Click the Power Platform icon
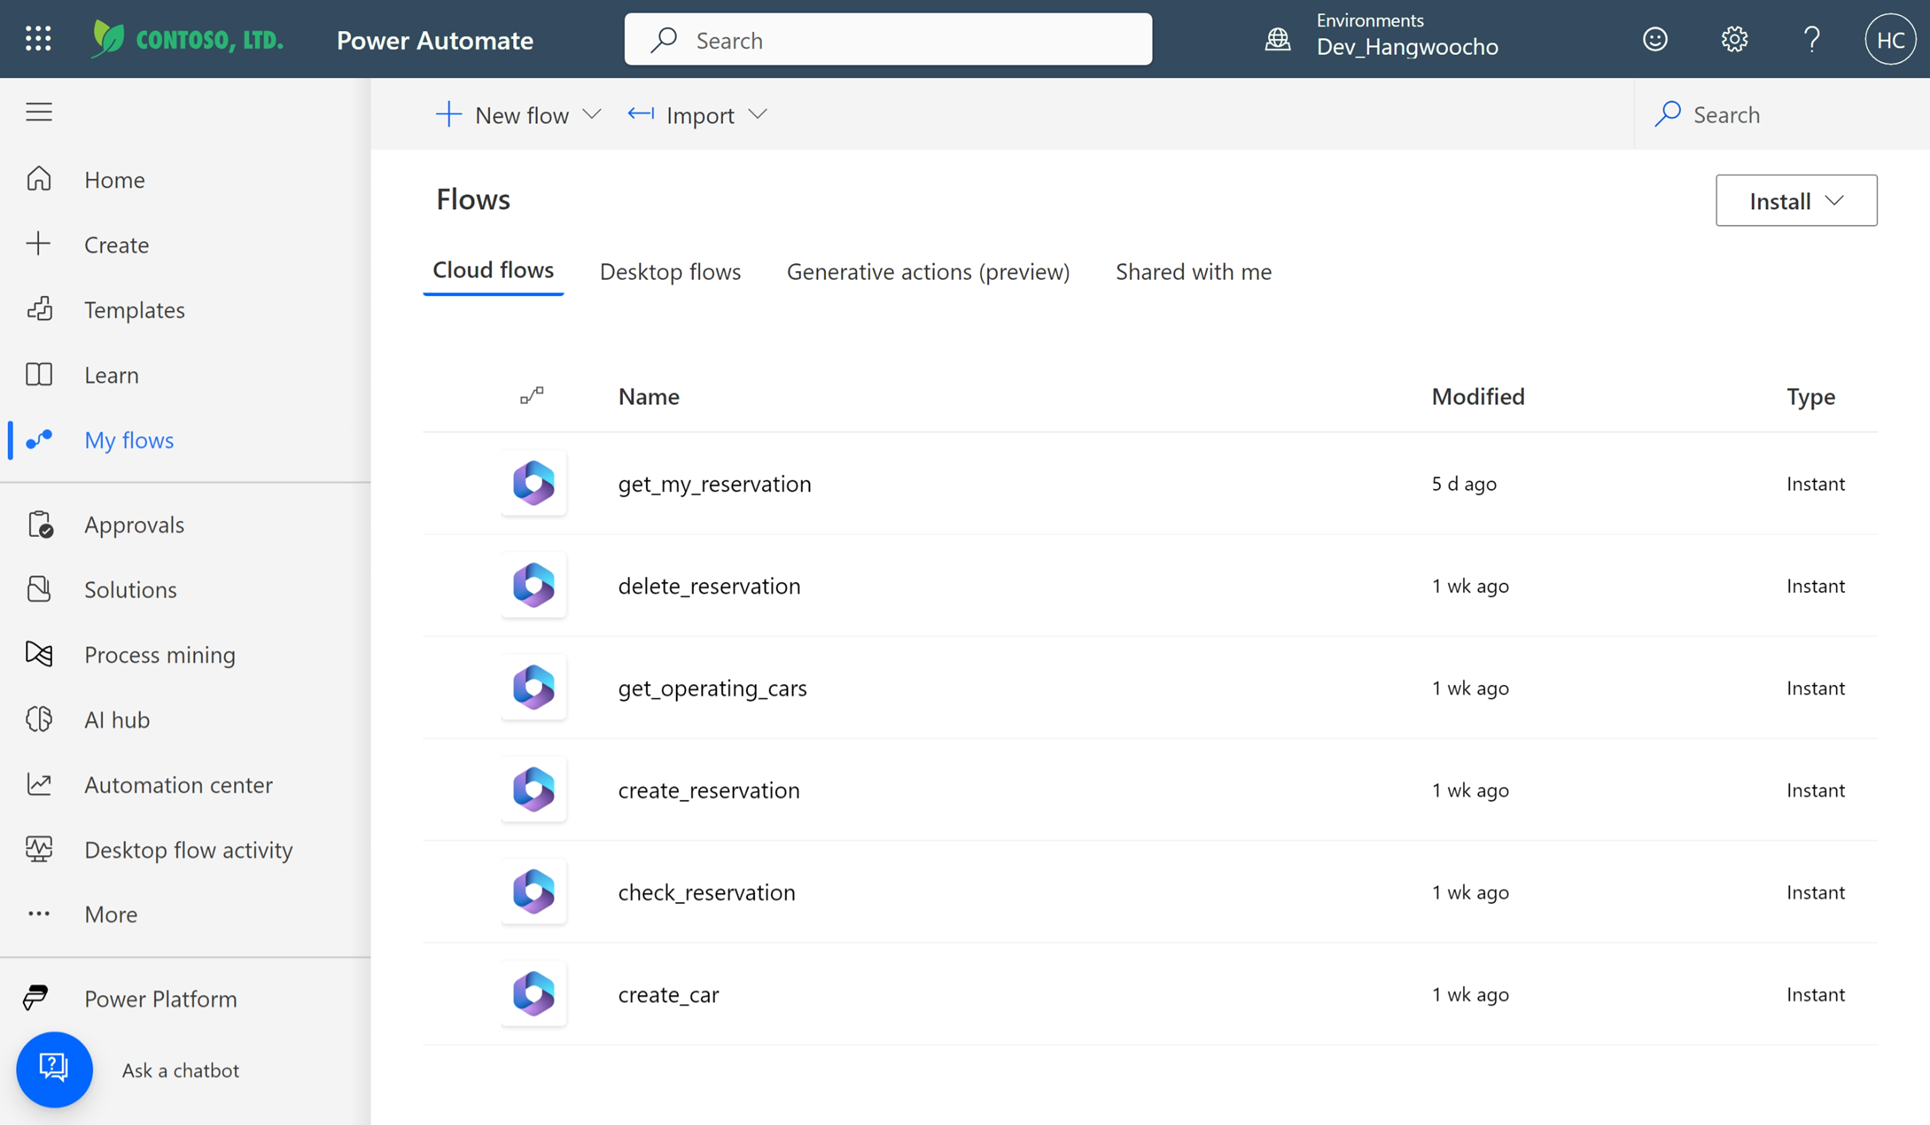Viewport: 1930px width, 1125px height. pyautogui.click(x=36, y=998)
